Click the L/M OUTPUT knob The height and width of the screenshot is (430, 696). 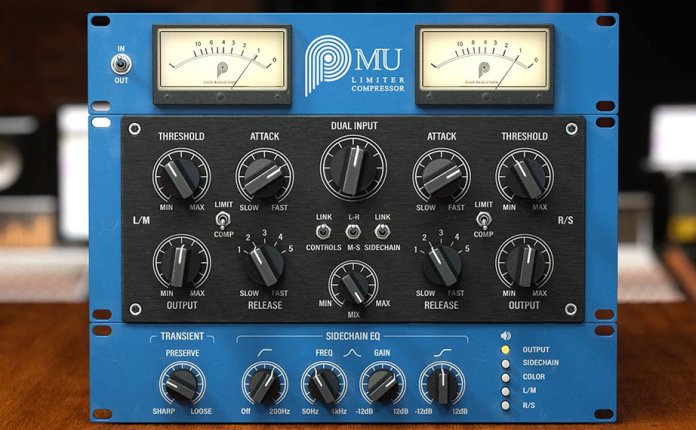pos(182,262)
